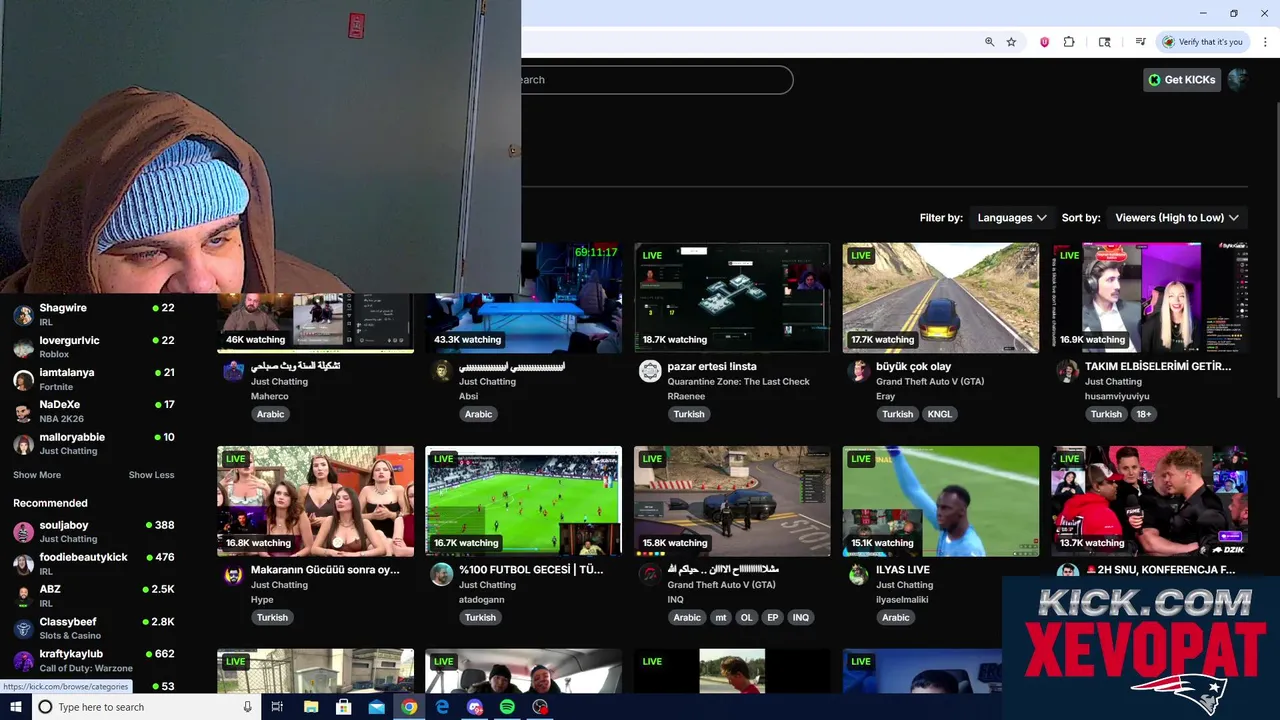This screenshot has height=720, width=1280.
Task: Click the Quarantine Zone: The Last Check category
Action: pyautogui.click(x=738, y=381)
